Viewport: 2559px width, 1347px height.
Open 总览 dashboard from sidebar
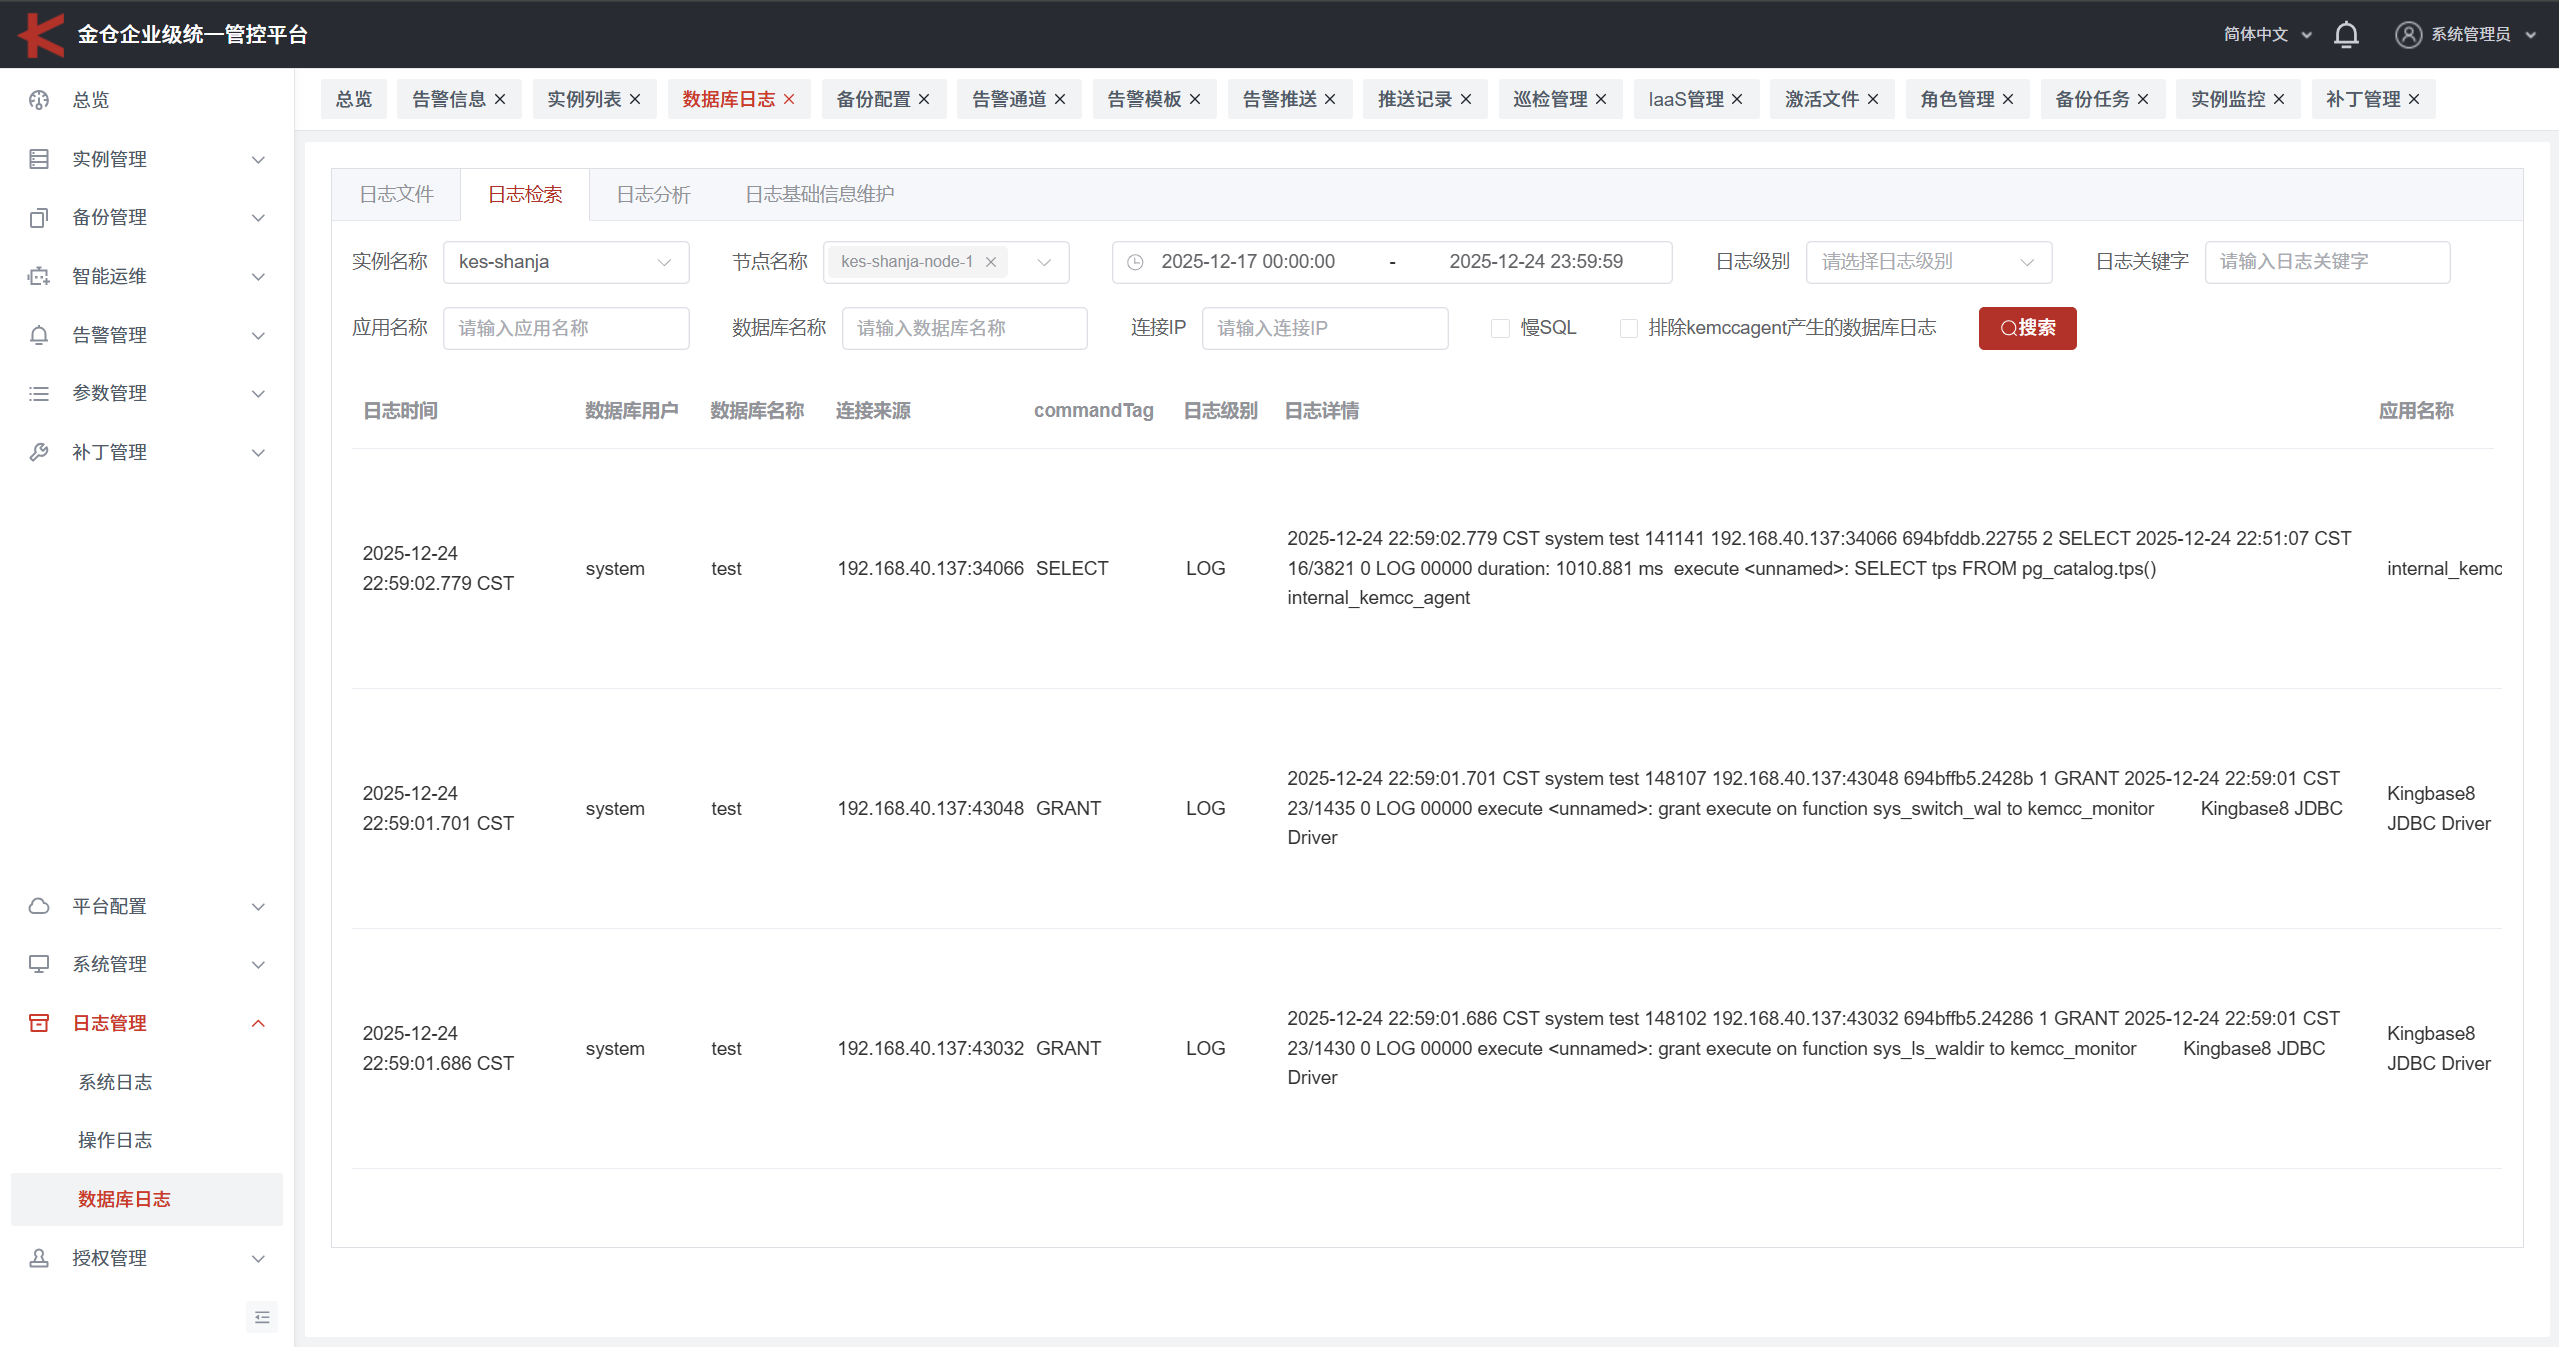pyautogui.click(x=91, y=100)
